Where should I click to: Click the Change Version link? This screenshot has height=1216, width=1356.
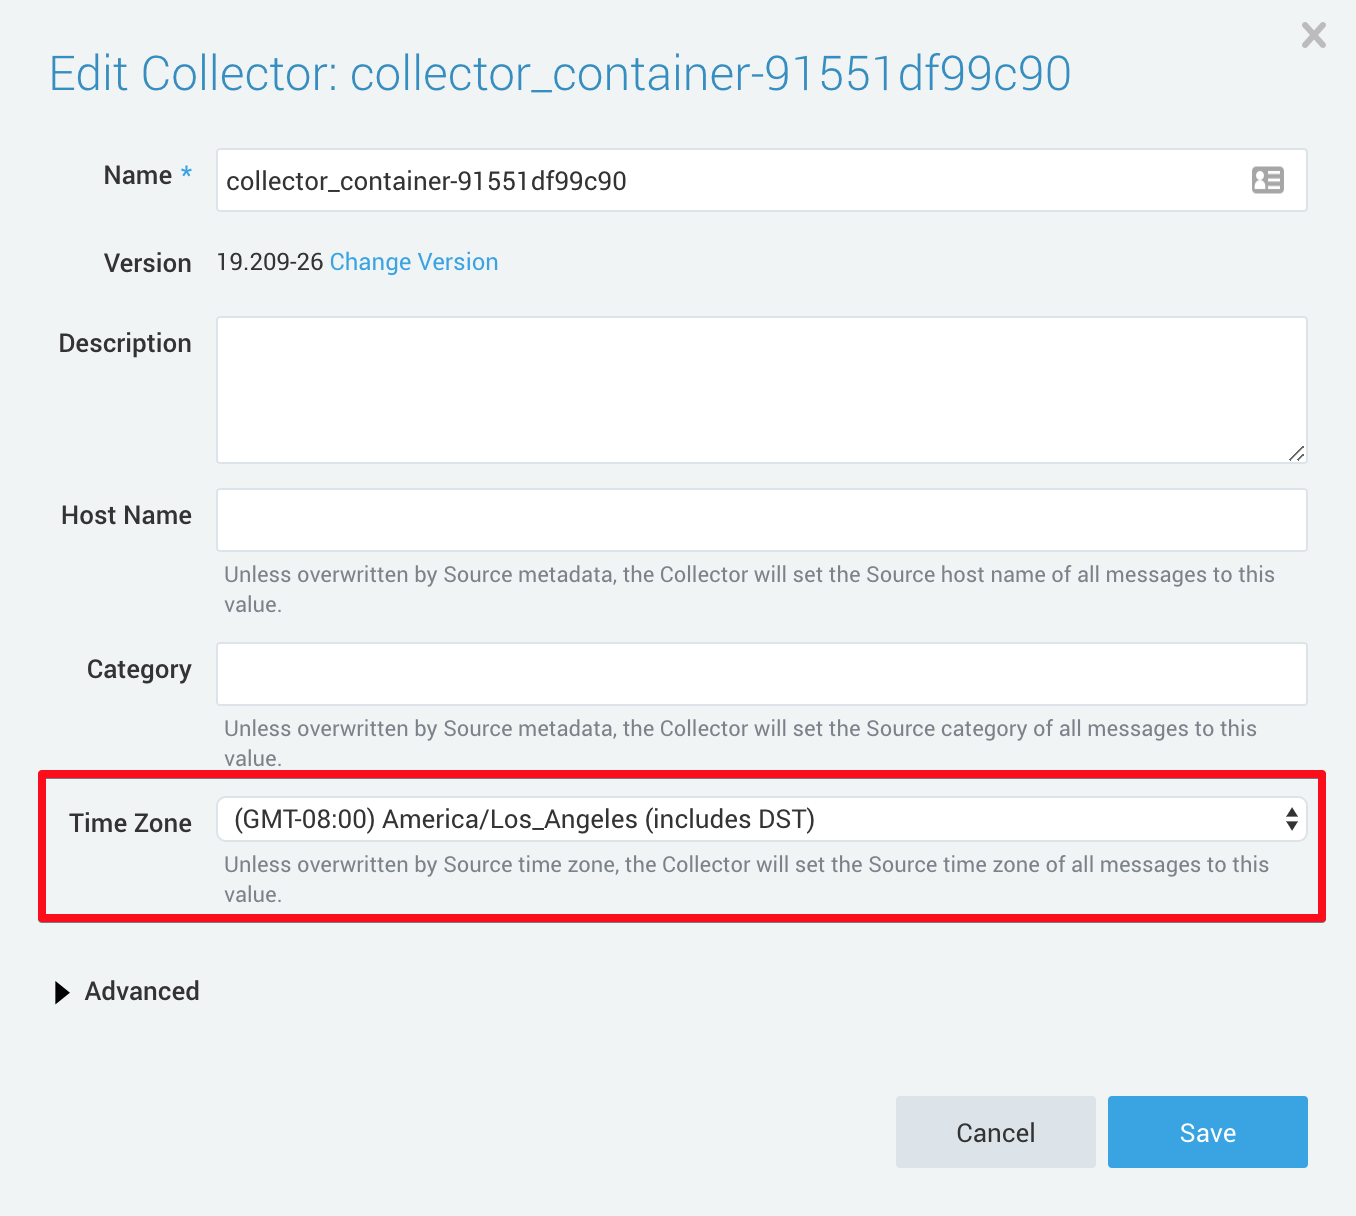coord(414,262)
